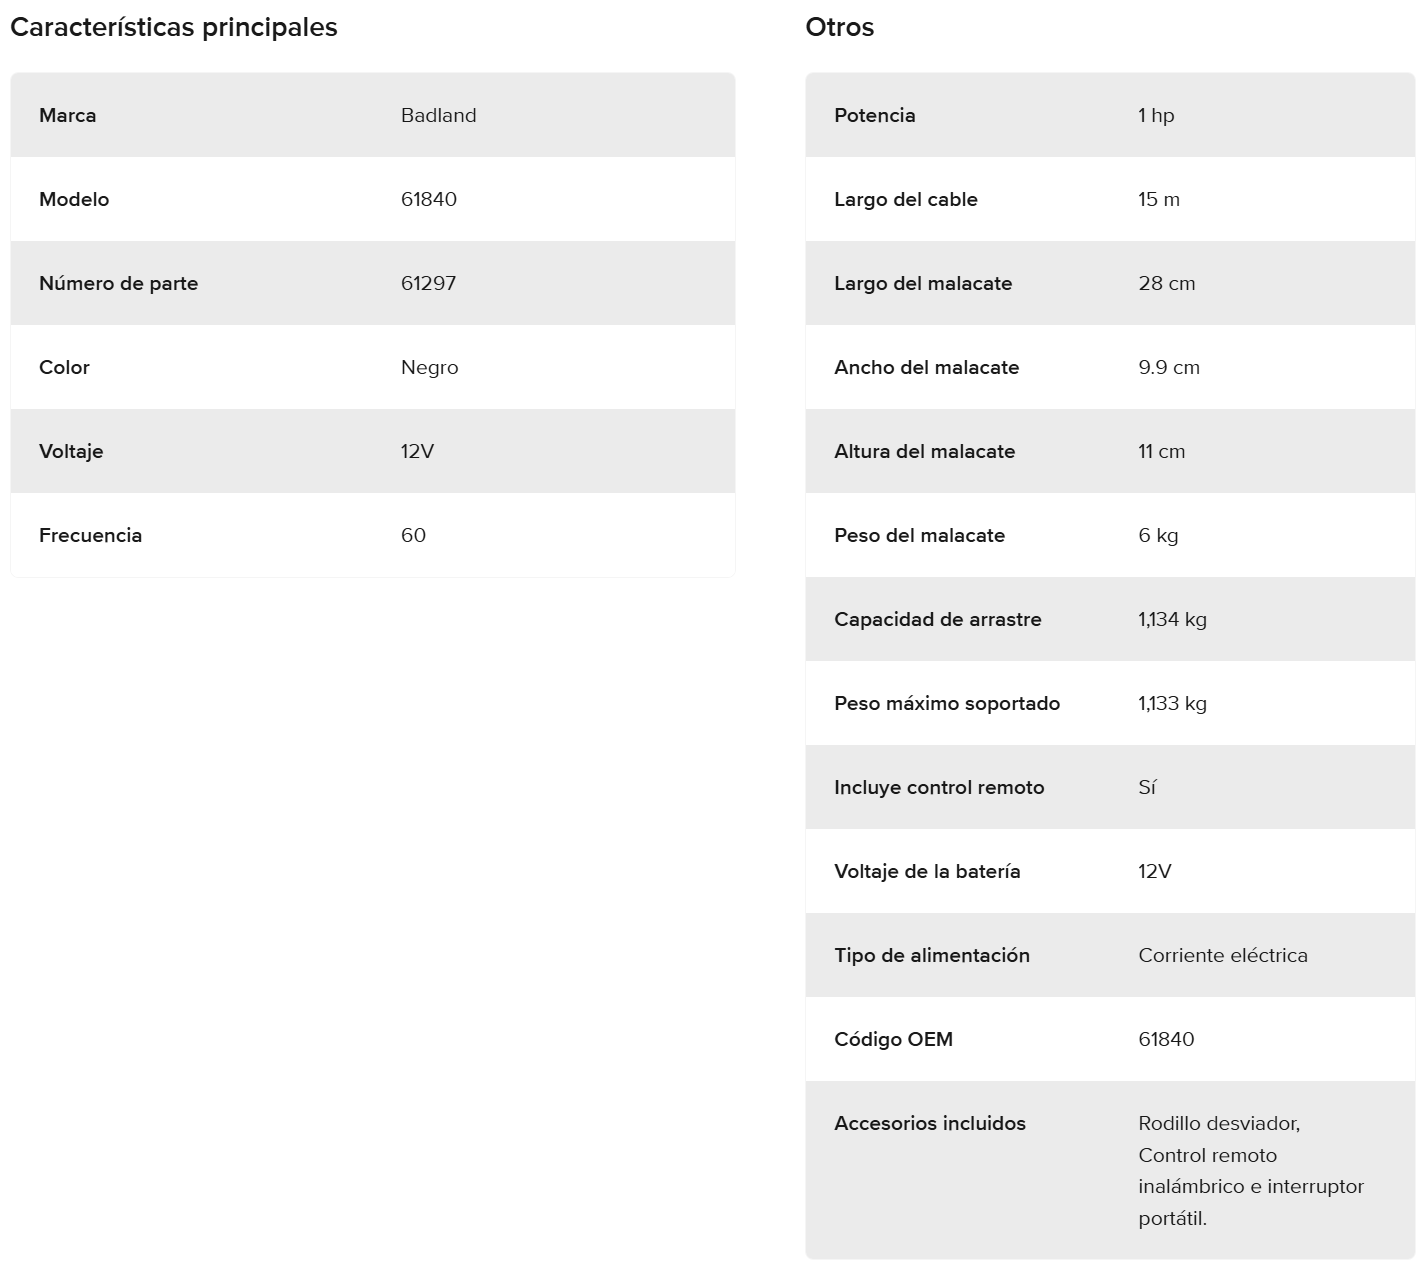Click the "Ancho del malacate" label
The image size is (1428, 1272).
(x=926, y=367)
